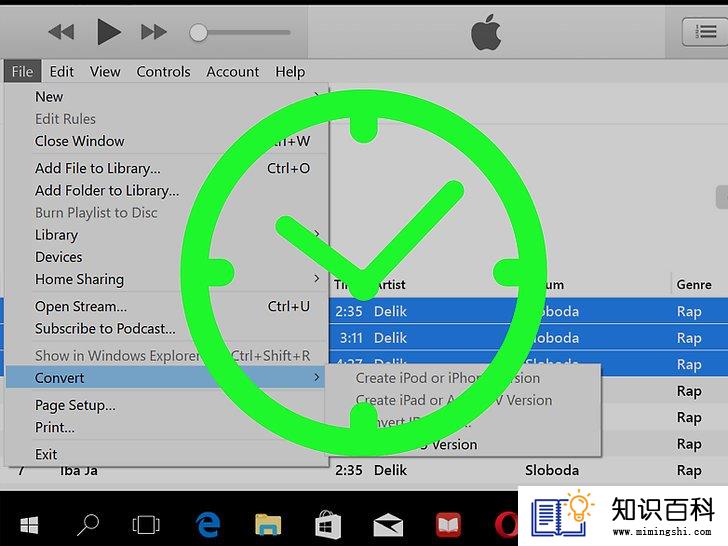Choose Print from File menu
Image resolution: width=728 pixels, height=546 pixels.
click(x=167, y=427)
